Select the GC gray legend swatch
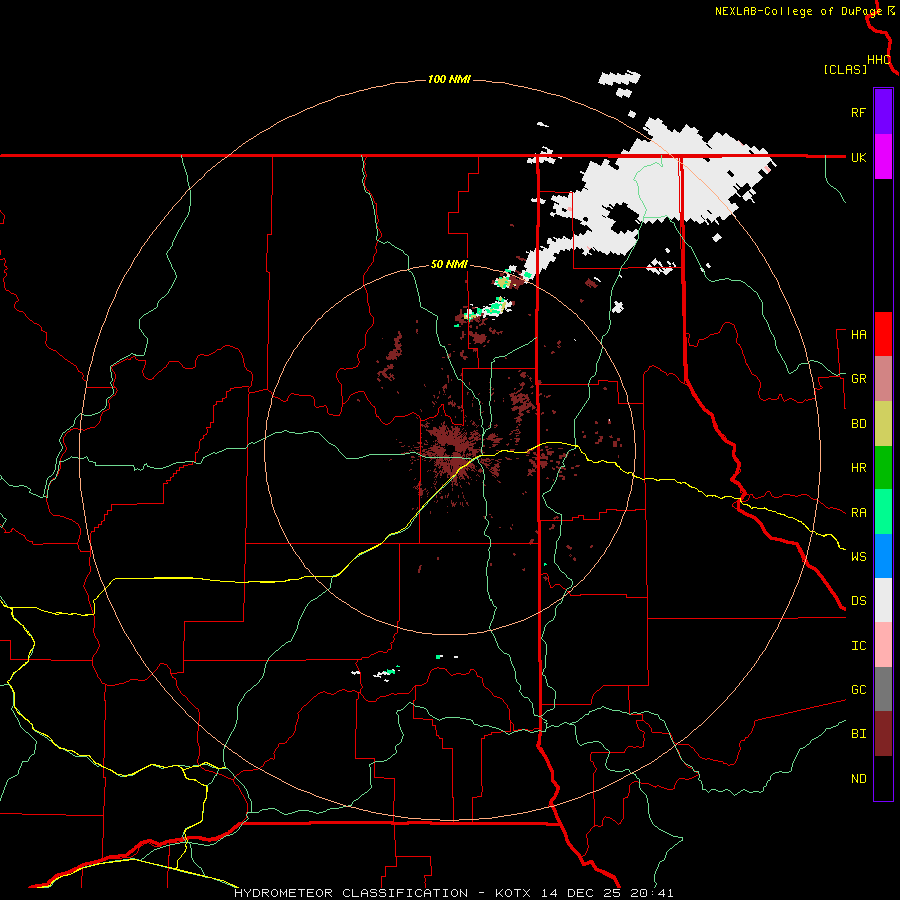This screenshot has height=900, width=900. [883, 689]
